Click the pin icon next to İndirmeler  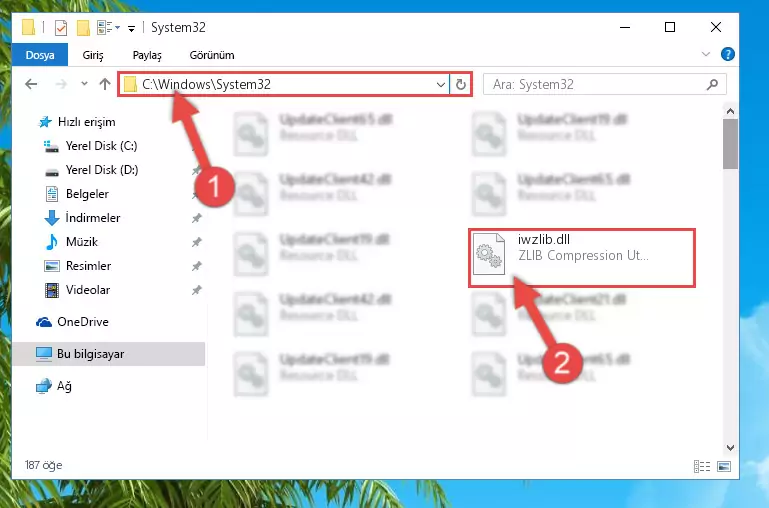pyautogui.click(x=196, y=218)
